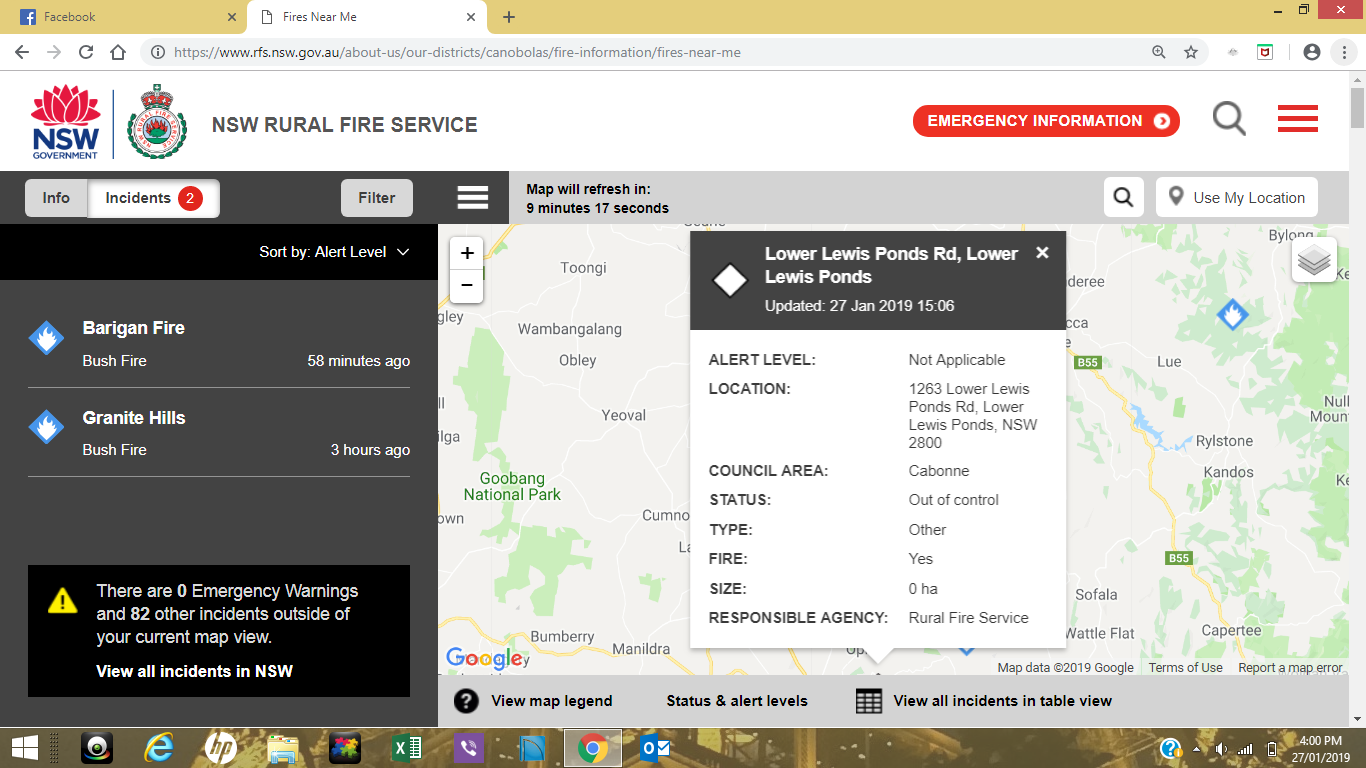
Task: Click the table view grid icon
Action: coord(869,701)
